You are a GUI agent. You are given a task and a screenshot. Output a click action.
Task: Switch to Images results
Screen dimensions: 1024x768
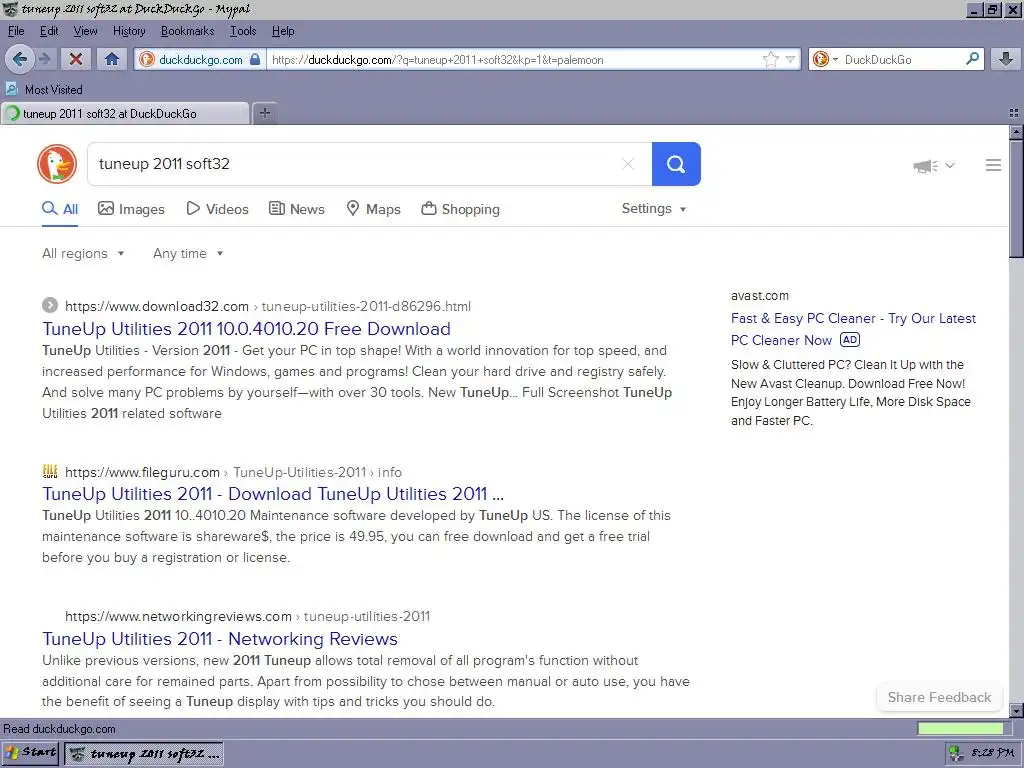pyautogui.click(x=131, y=209)
